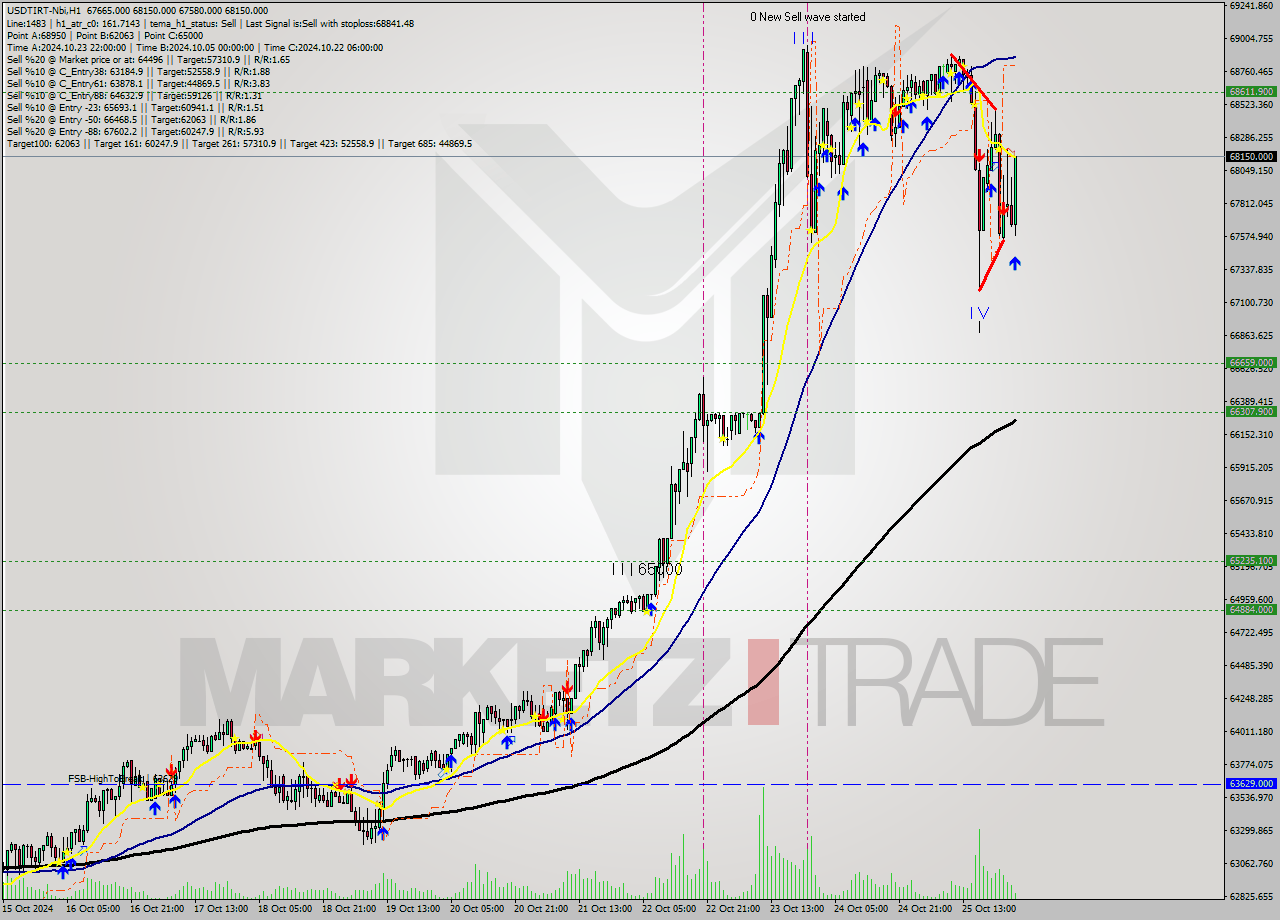Click the 67100.730 price axis label
1280x920 pixels.
click(x=1251, y=302)
